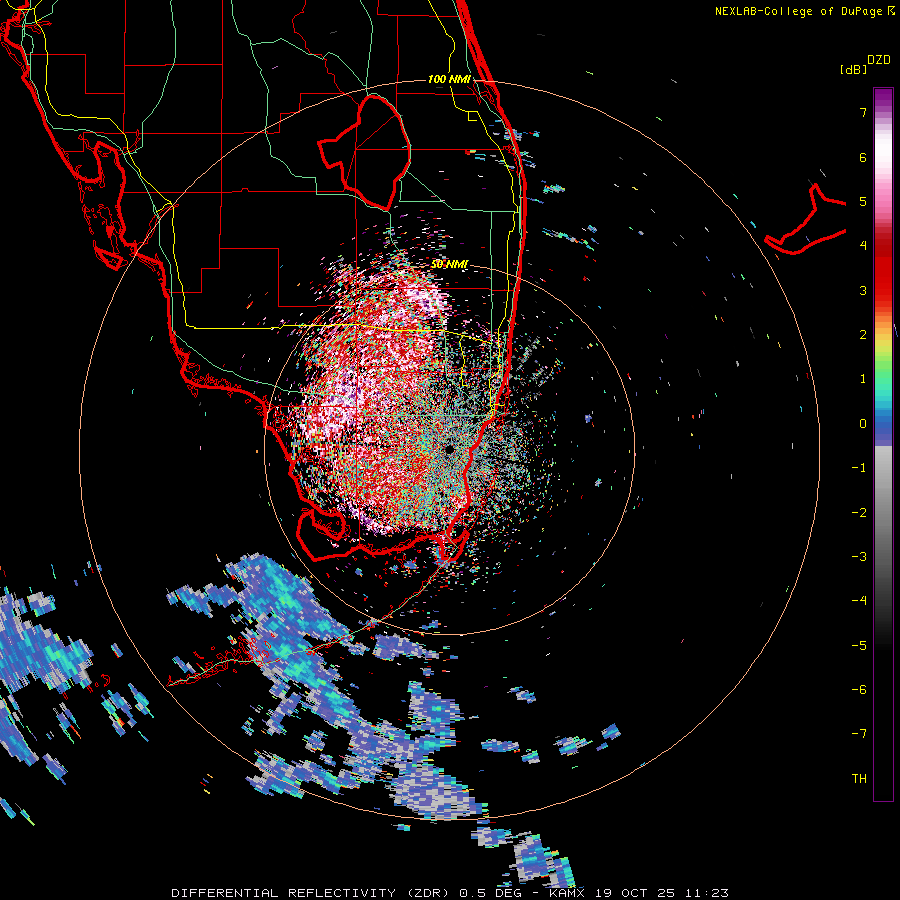900x900 pixels.
Task: Click the 50 NMI range ring label
Action: point(449,265)
